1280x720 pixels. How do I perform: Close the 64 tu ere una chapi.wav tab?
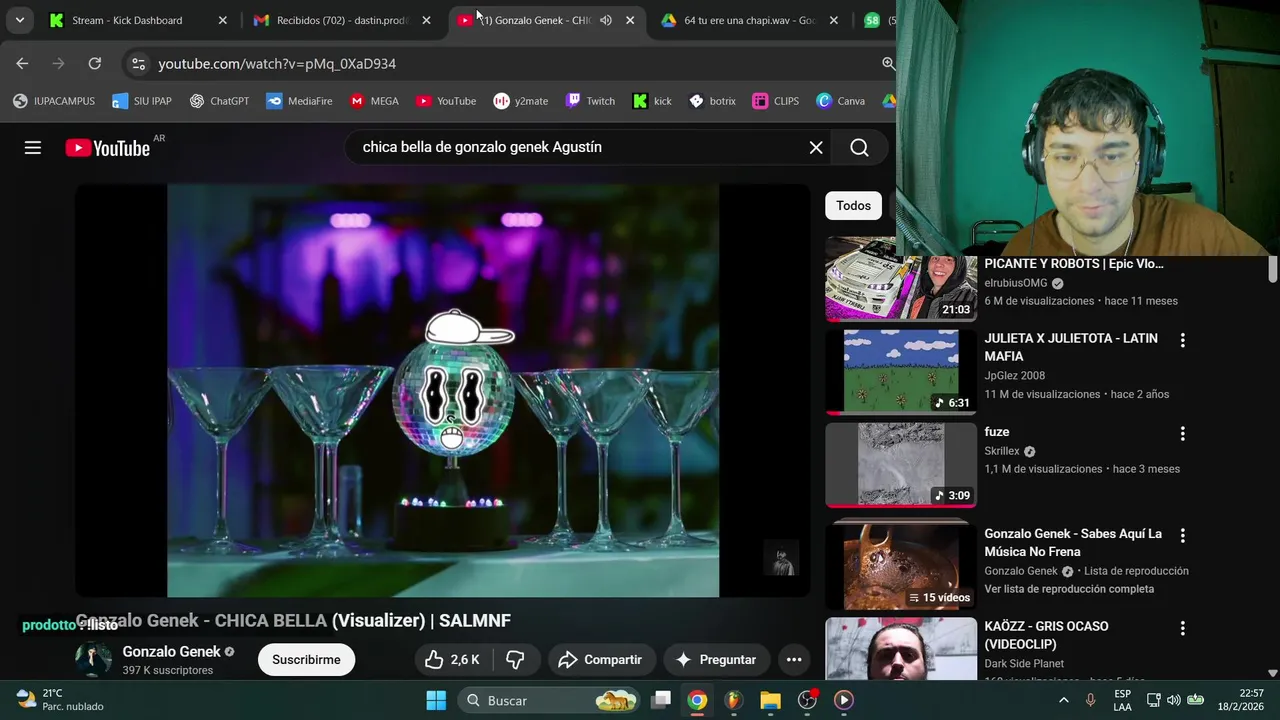pyautogui.click(x=833, y=20)
